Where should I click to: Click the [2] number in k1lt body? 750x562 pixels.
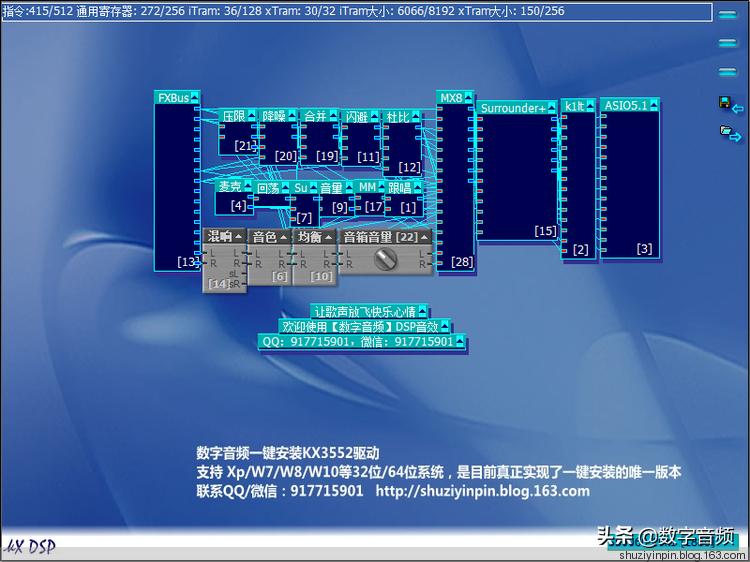[580, 249]
